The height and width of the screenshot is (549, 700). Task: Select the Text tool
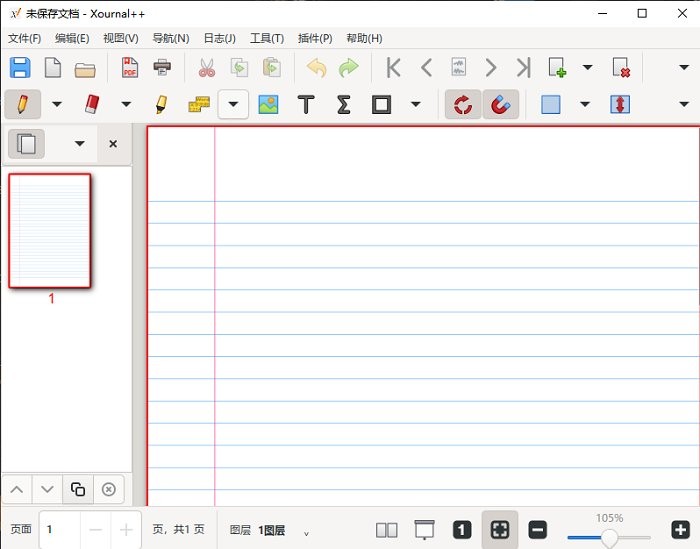click(x=306, y=104)
